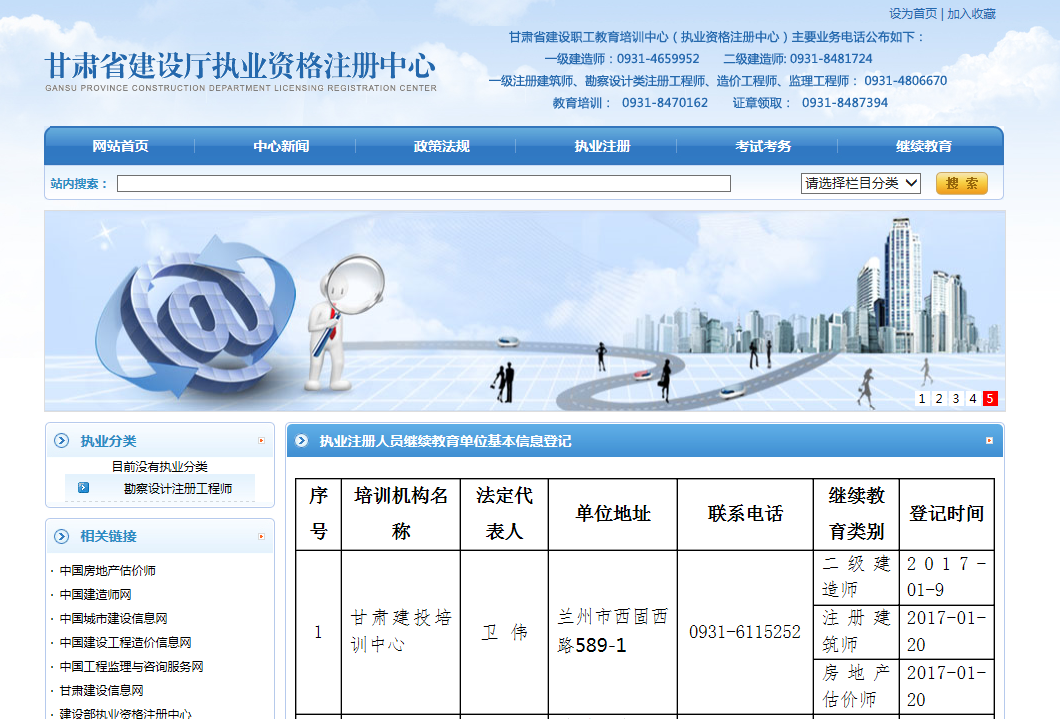Switch banner to slide 1
Image resolution: width=1060 pixels, height=719 pixels.
(922, 399)
